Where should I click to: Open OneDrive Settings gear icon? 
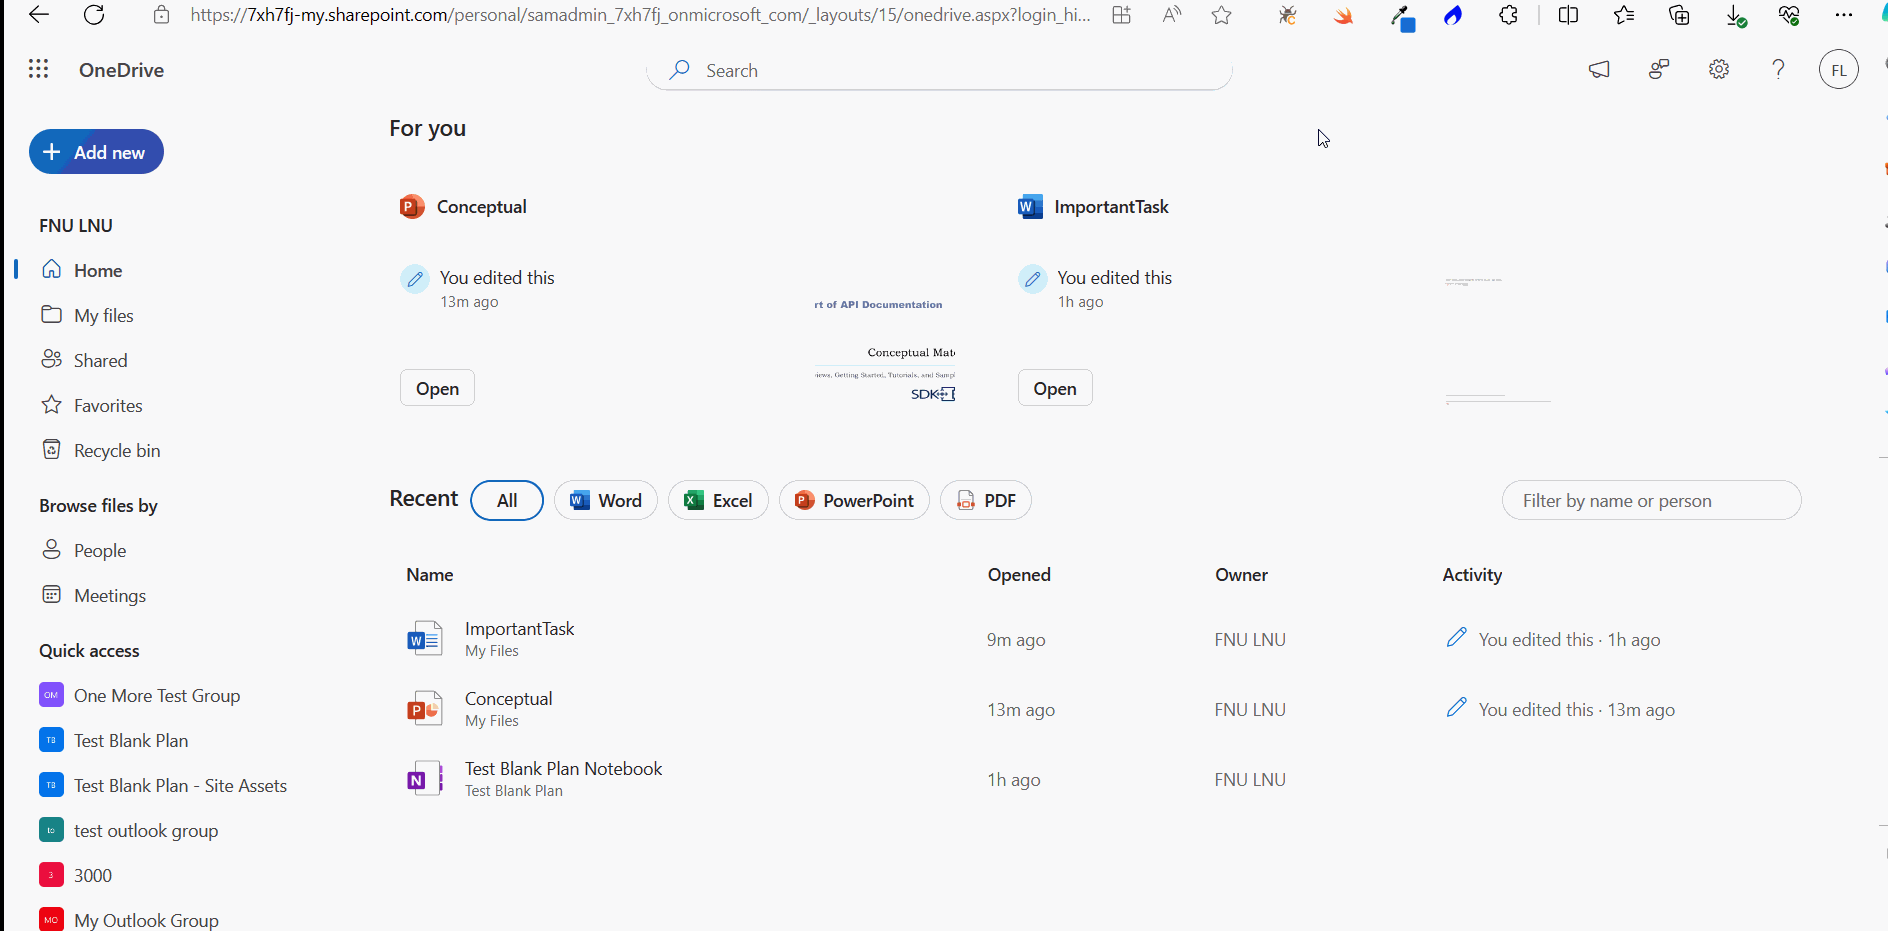point(1719,69)
